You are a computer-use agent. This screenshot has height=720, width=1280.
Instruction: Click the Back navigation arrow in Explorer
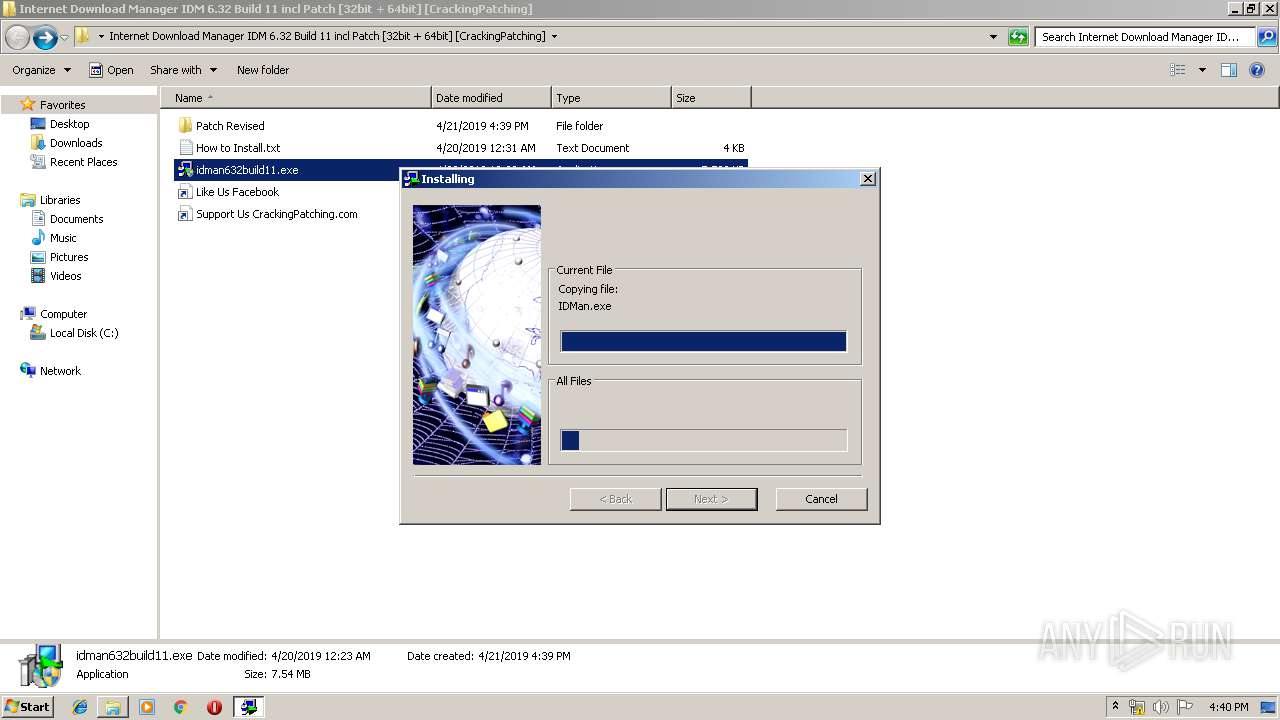17,37
